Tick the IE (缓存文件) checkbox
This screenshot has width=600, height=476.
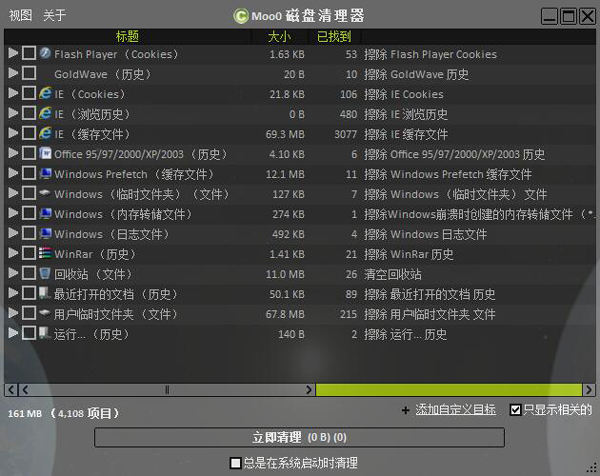(29, 133)
